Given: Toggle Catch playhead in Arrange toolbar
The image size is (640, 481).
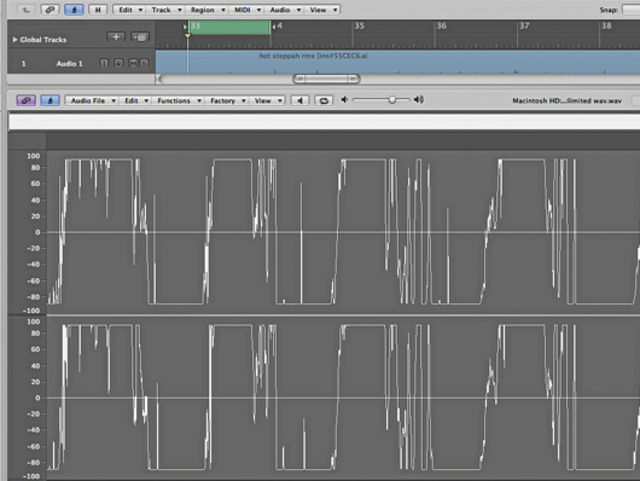Looking at the screenshot, I should [x=74, y=9].
